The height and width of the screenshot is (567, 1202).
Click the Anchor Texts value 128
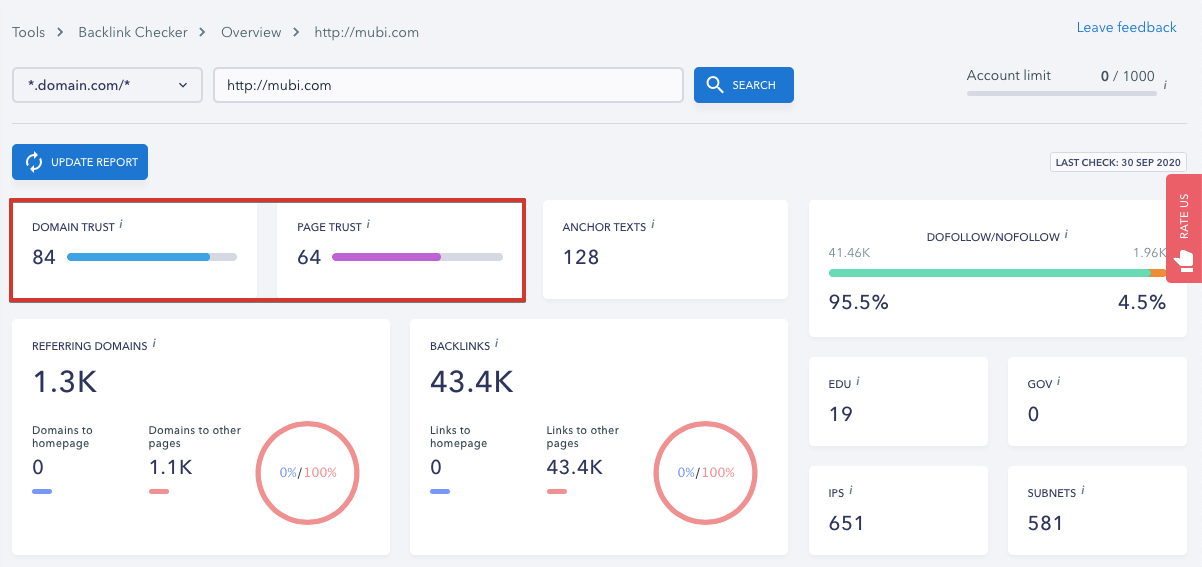tap(581, 257)
